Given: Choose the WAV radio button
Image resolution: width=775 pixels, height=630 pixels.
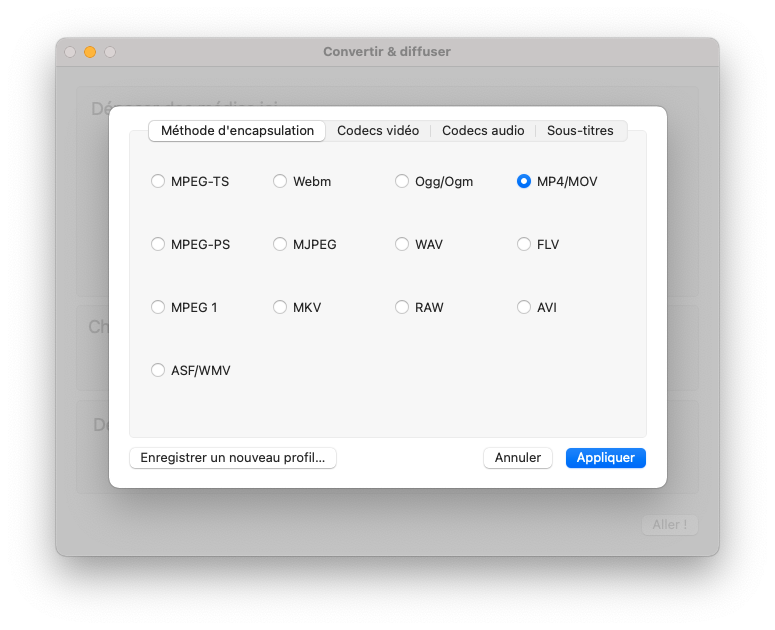Looking at the screenshot, I should [x=402, y=244].
